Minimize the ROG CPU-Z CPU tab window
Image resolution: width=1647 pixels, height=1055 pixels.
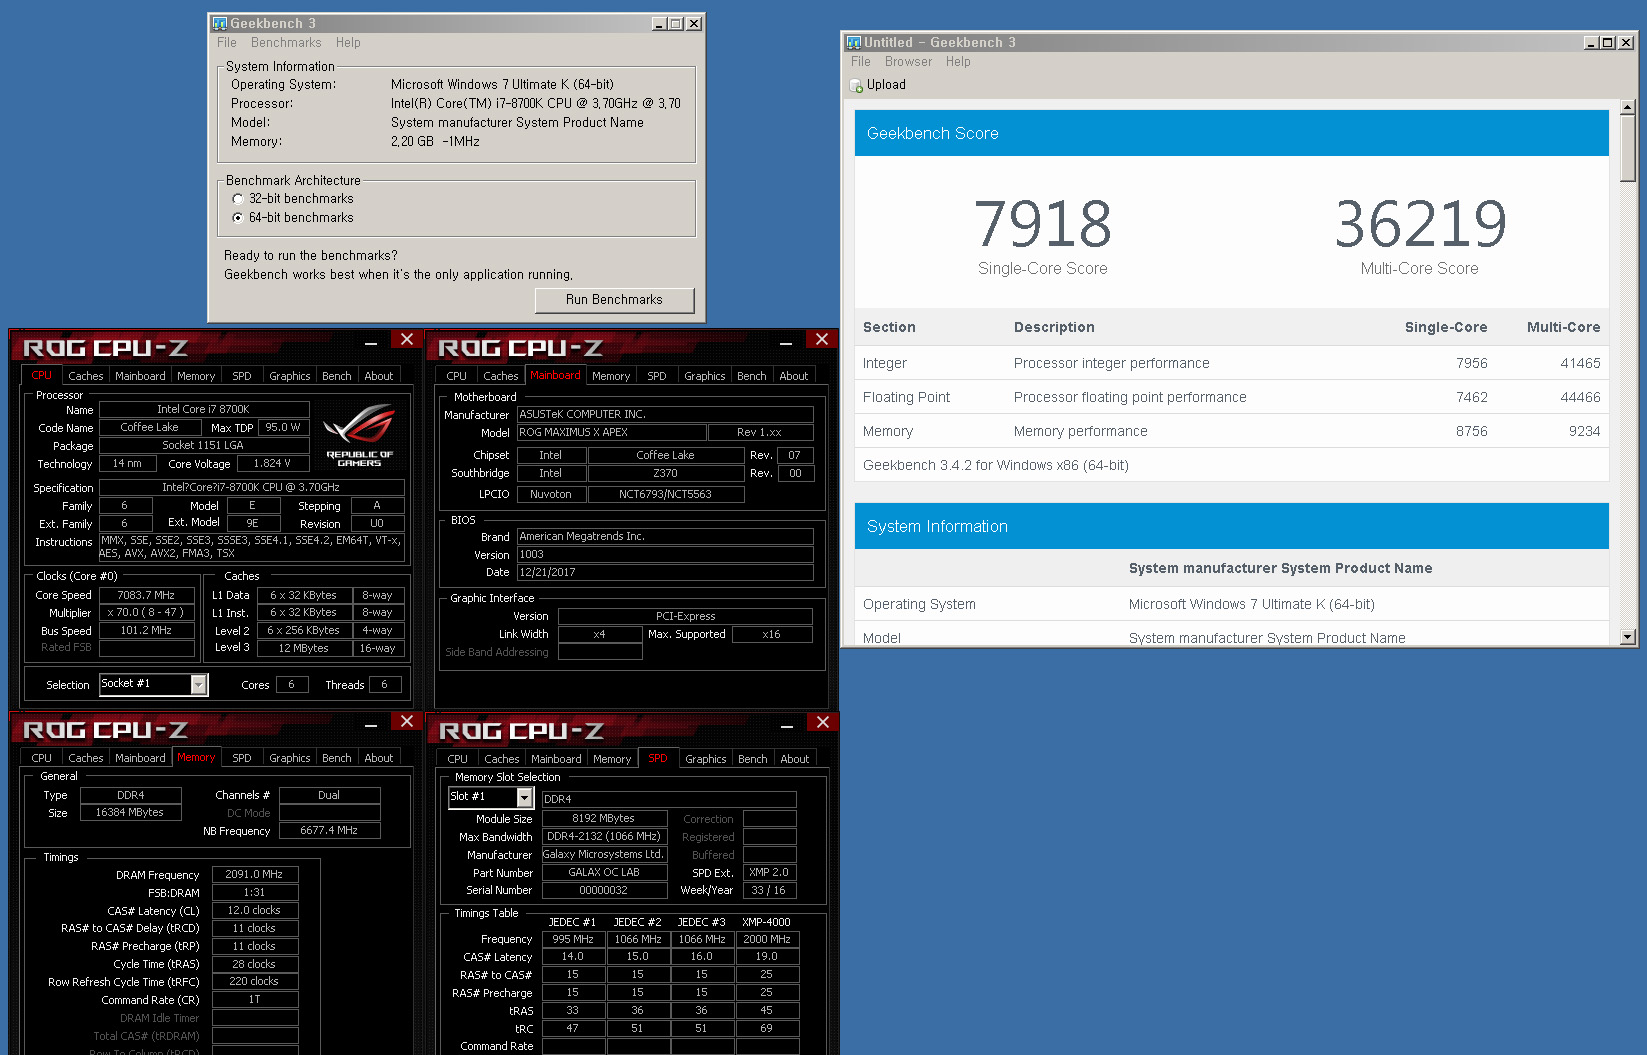click(371, 342)
